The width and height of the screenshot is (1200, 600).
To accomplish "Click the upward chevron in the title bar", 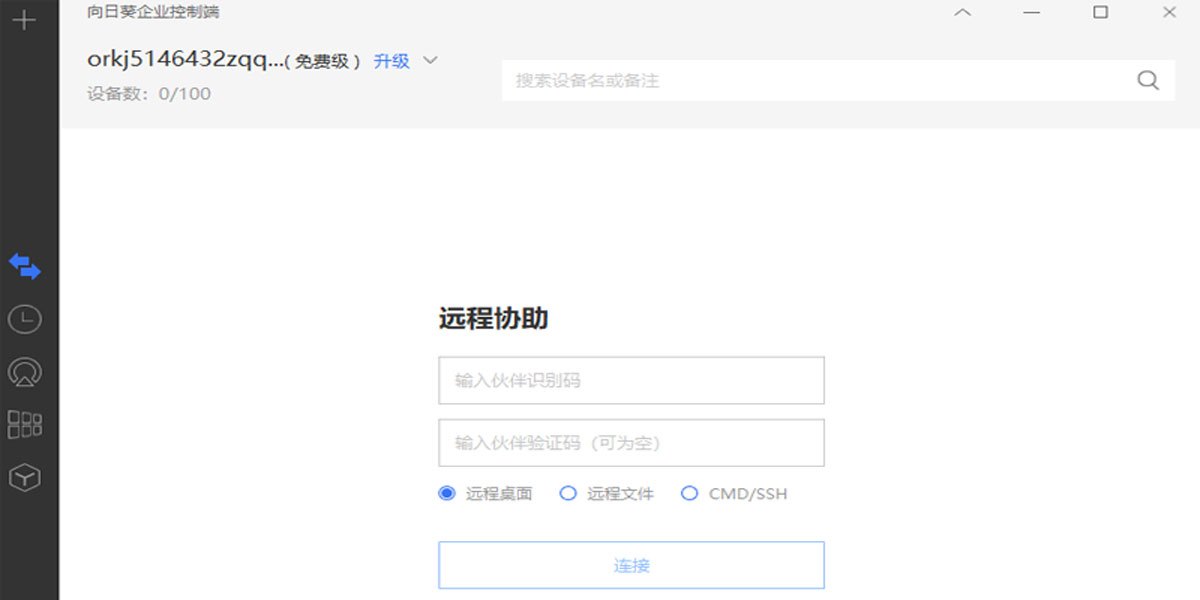I will pos(962,13).
